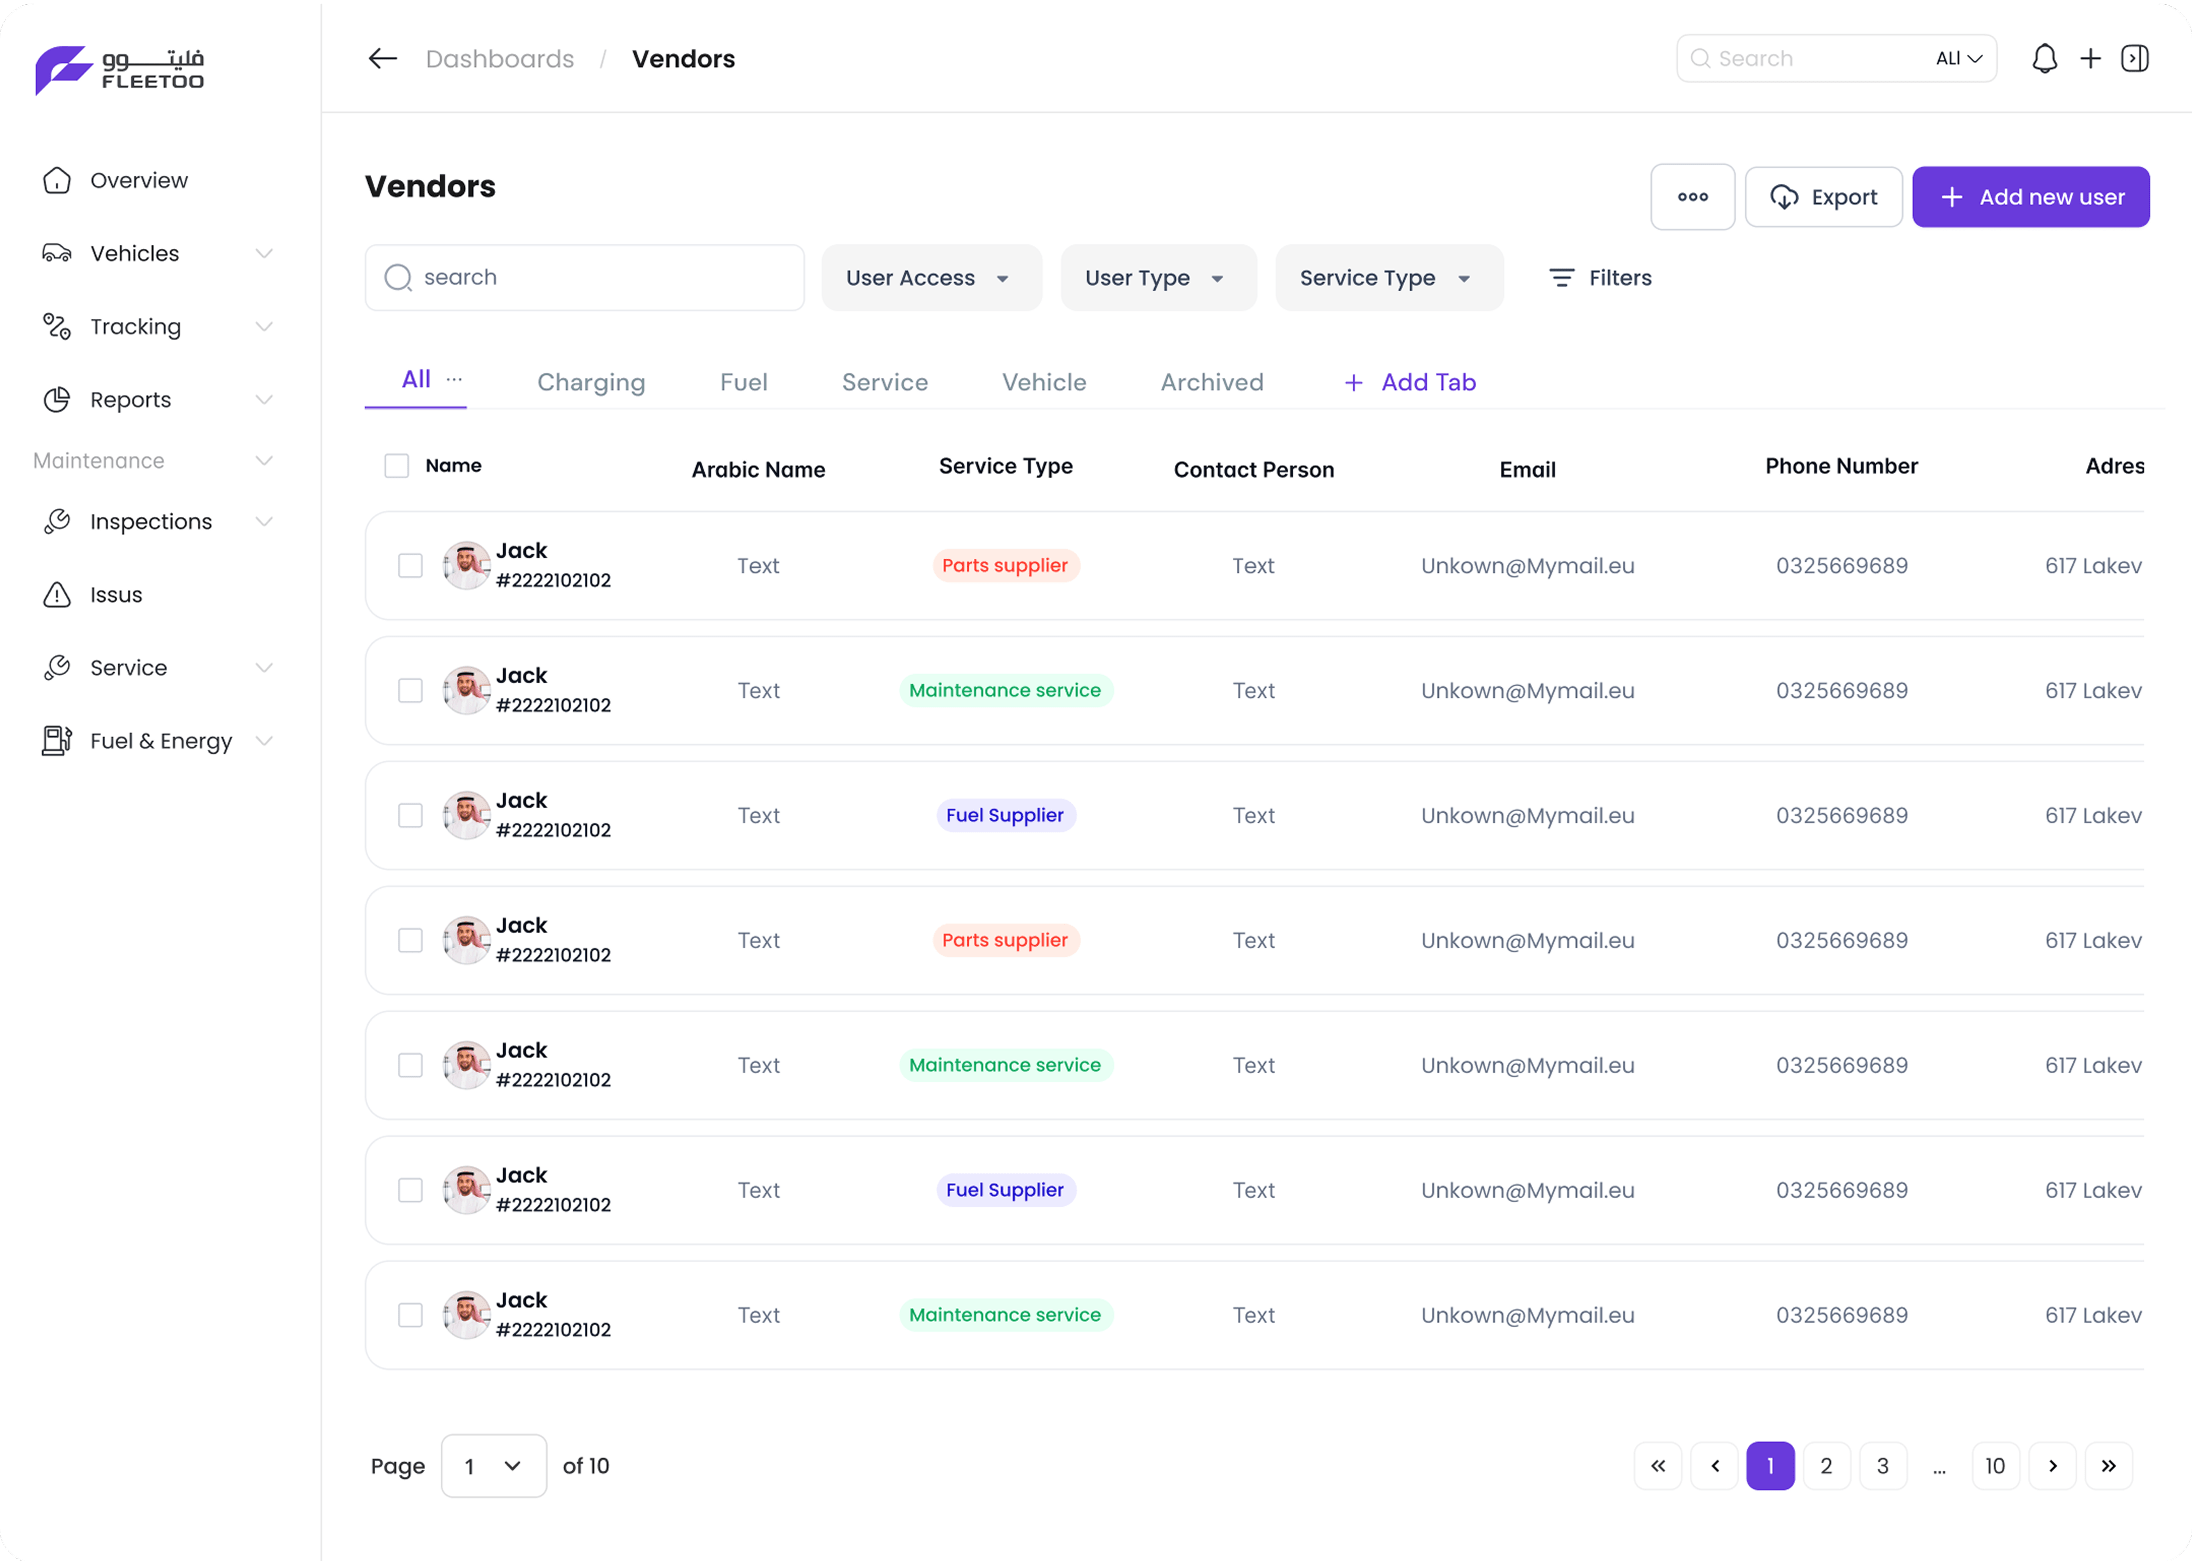Select the checkbox for the first Jack row
The width and height of the screenshot is (2192, 1561).
[x=410, y=565]
